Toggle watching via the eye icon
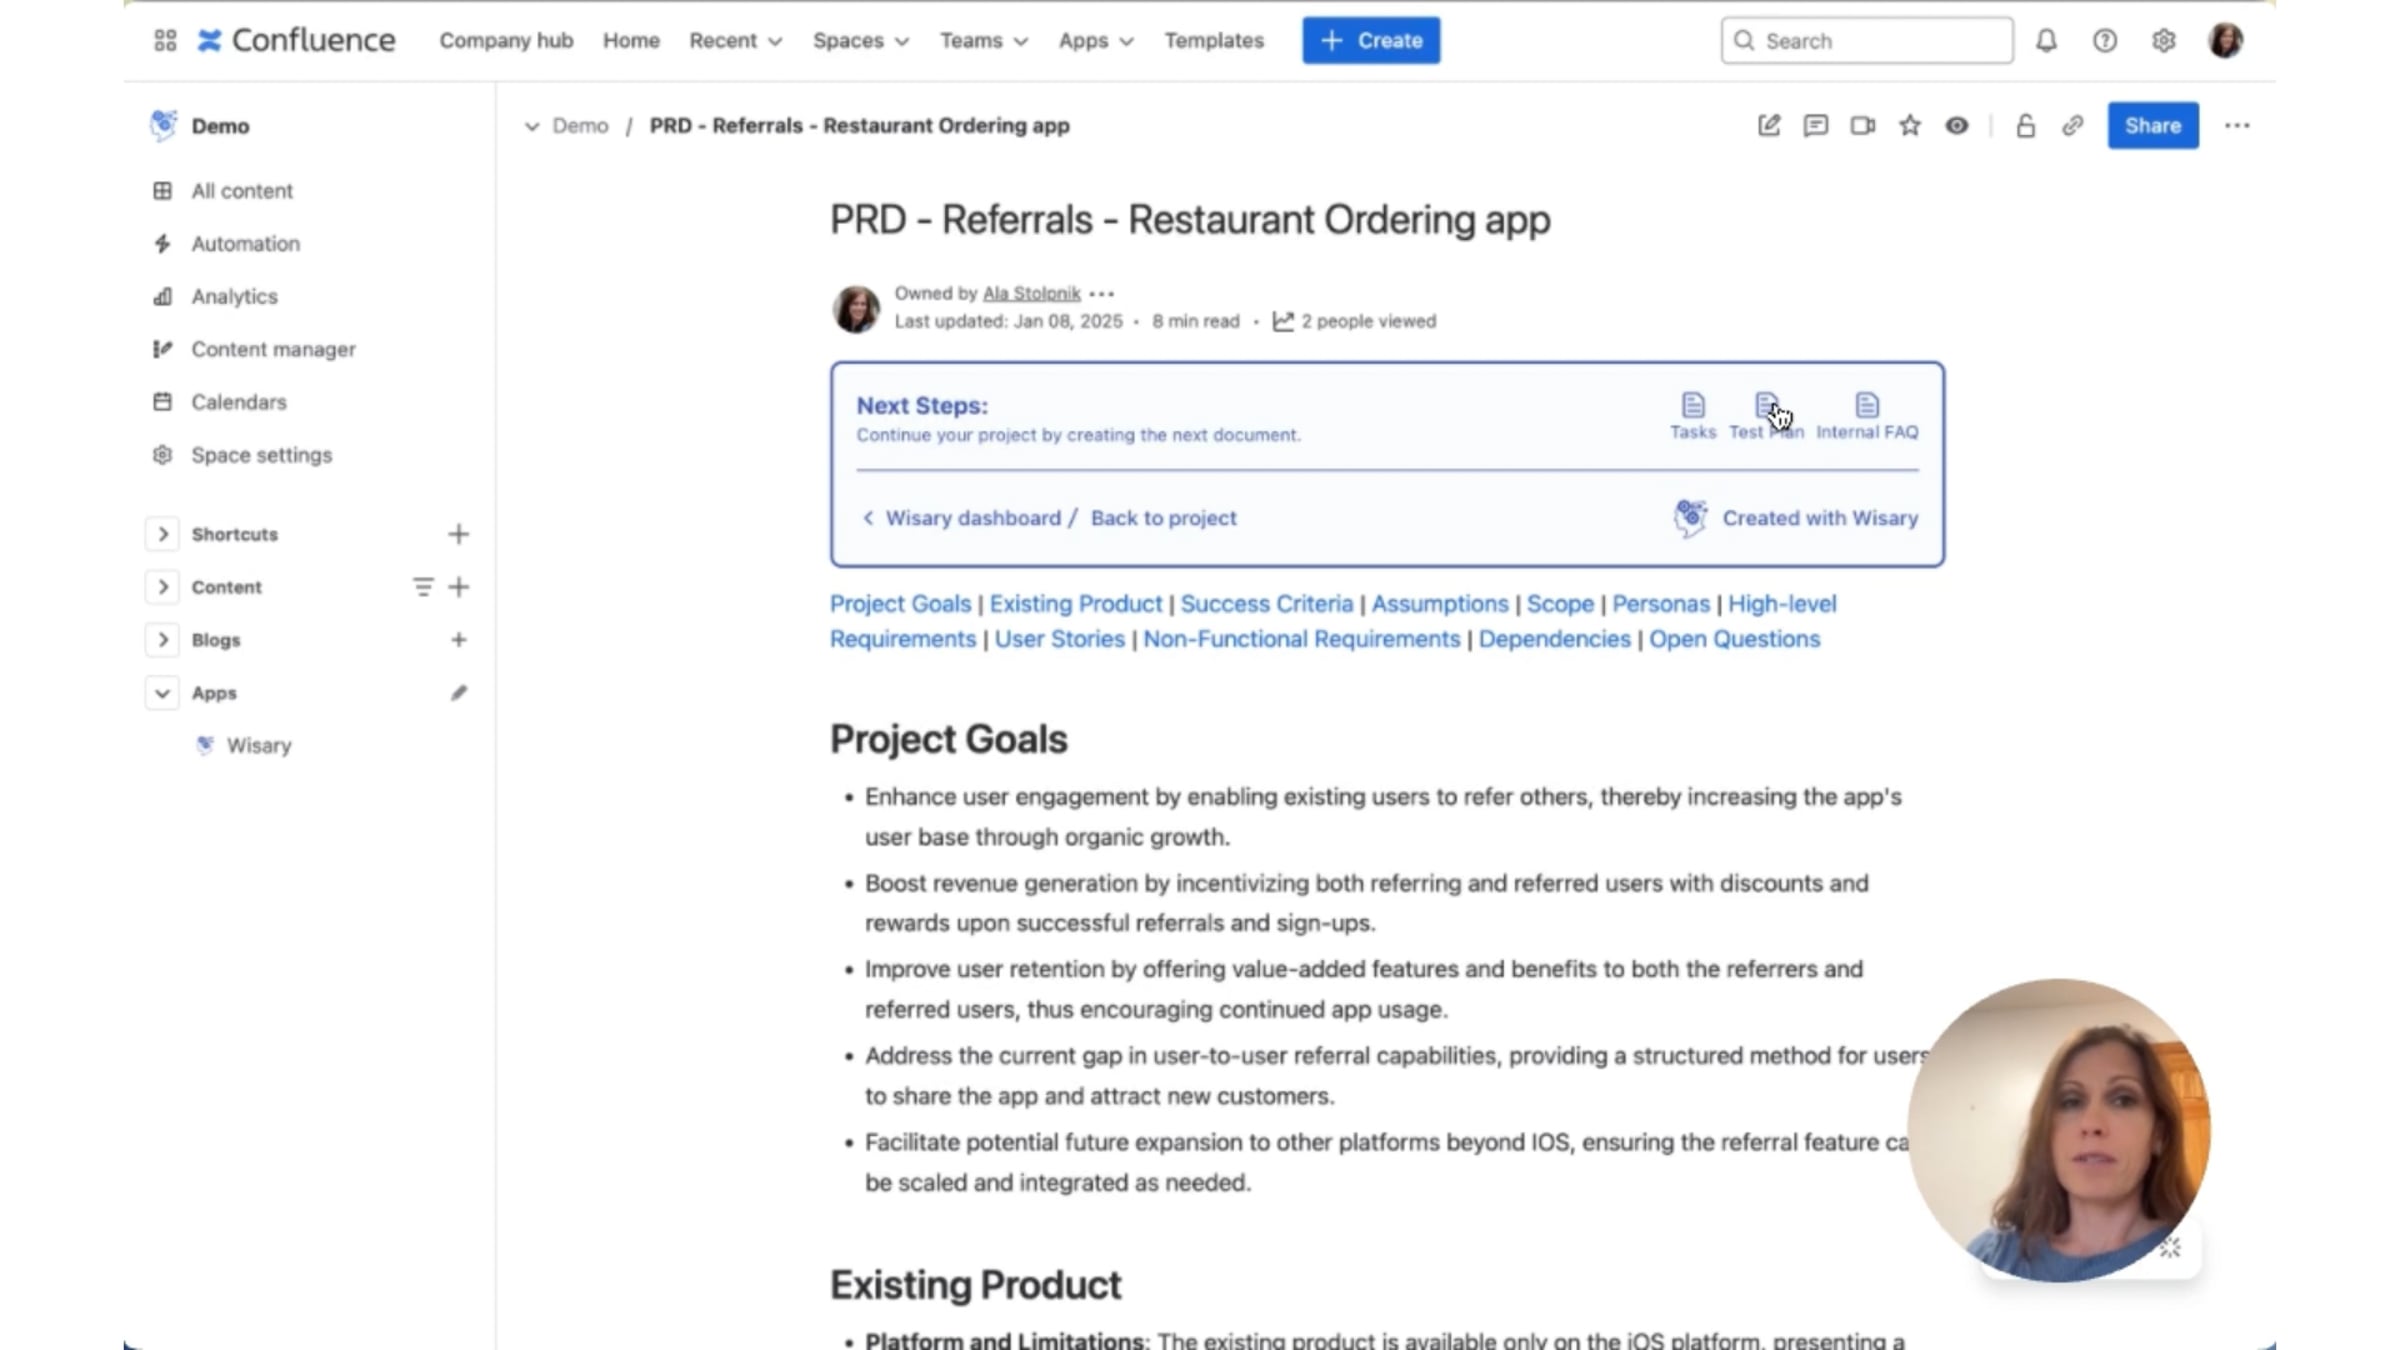This screenshot has height=1350, width=2400. pos(1956,126)
